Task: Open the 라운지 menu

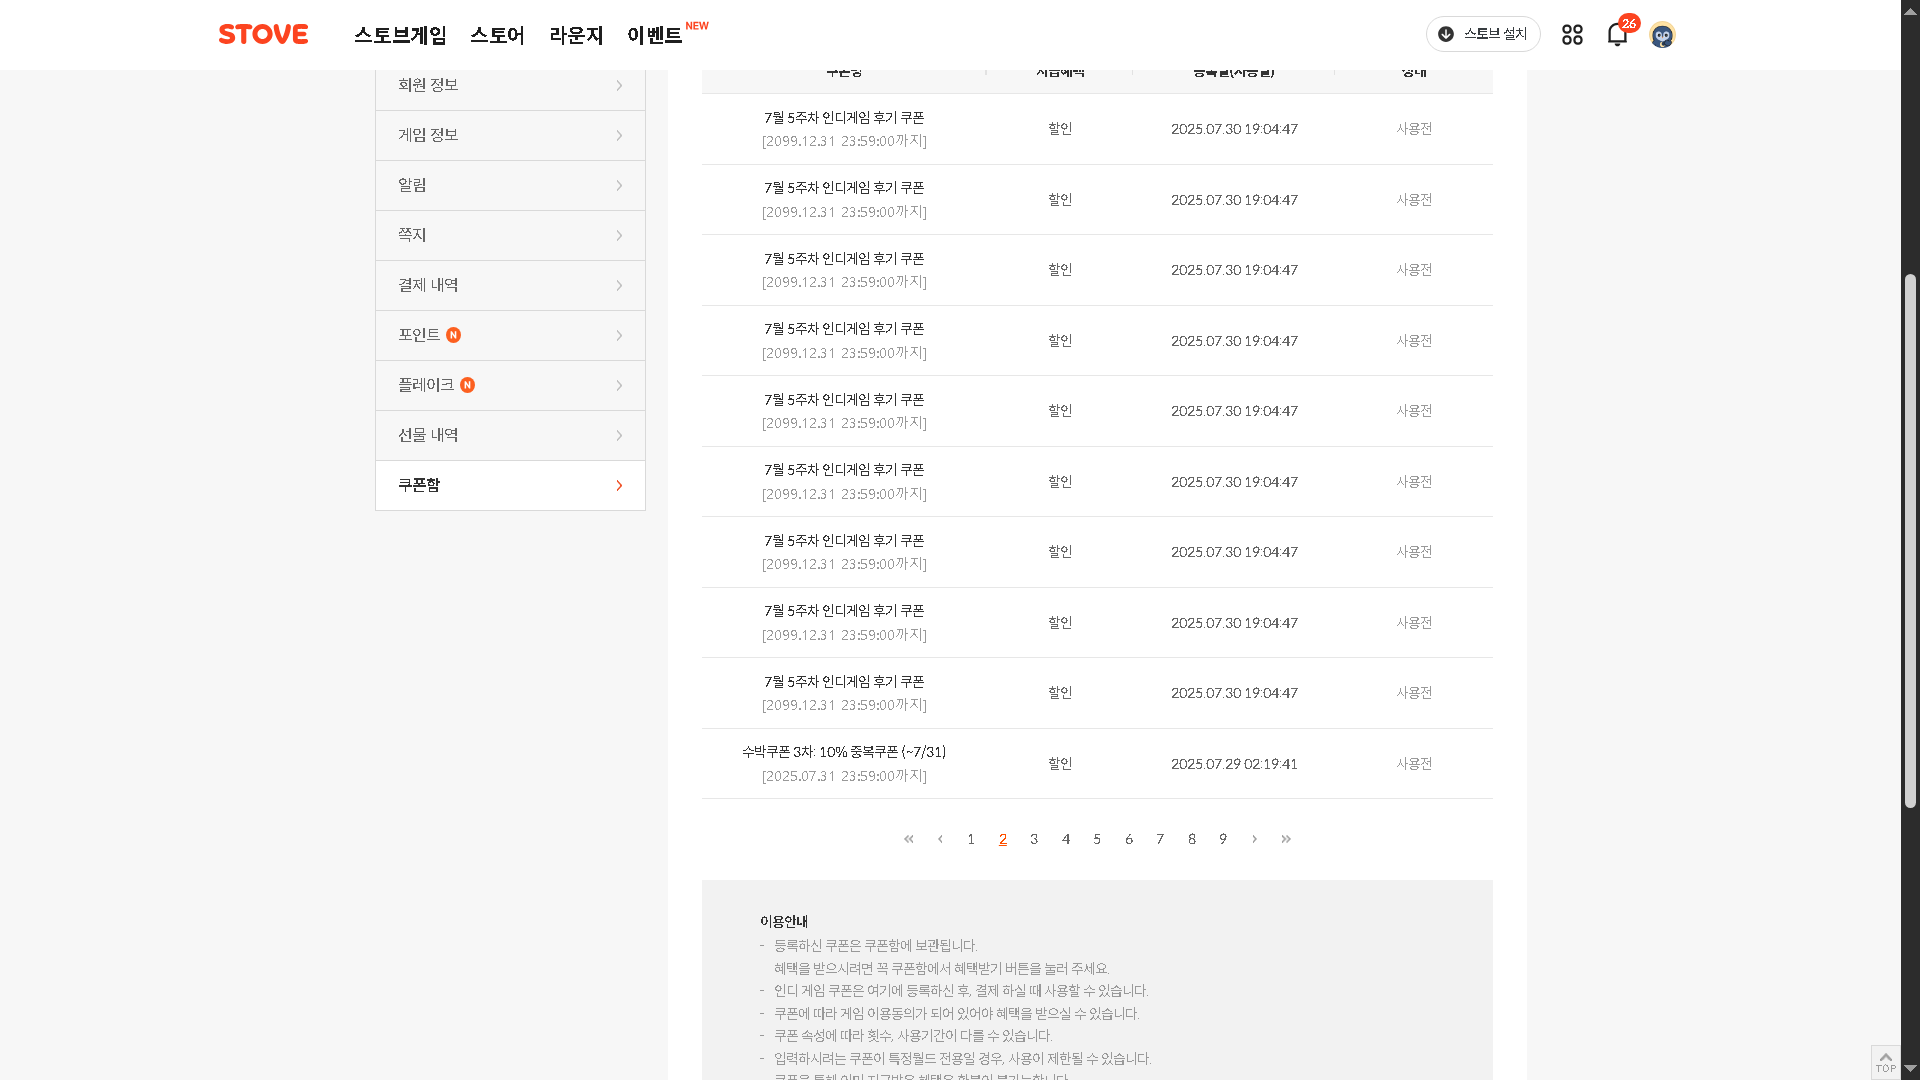Action: tap(576, 35)
